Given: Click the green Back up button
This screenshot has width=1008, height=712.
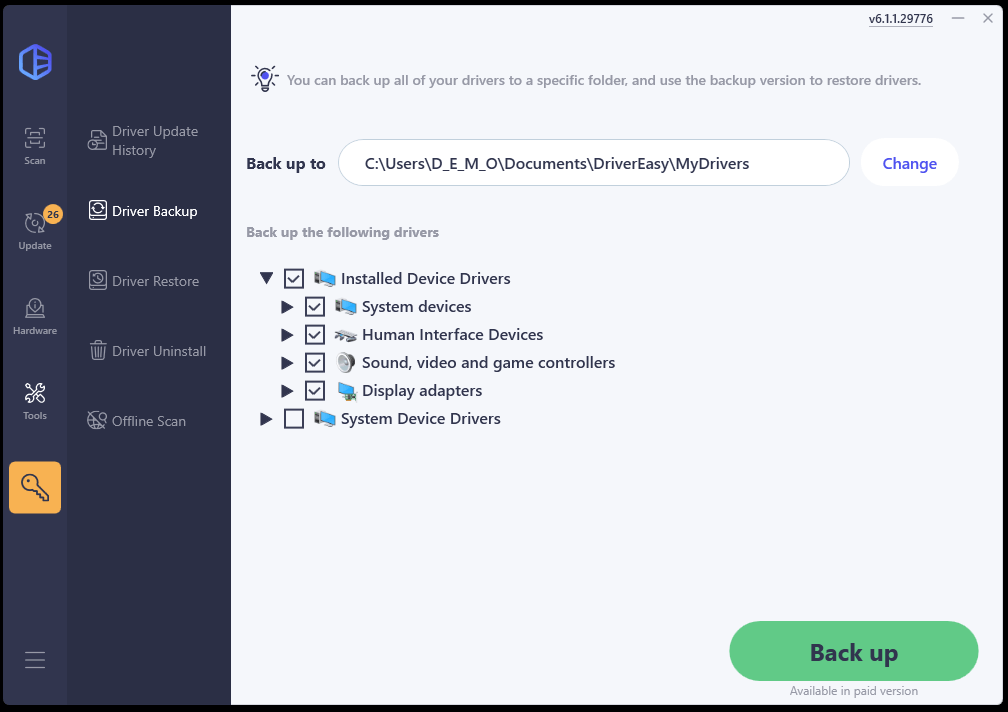Looking at the screenshot, I should pos(854,651).
